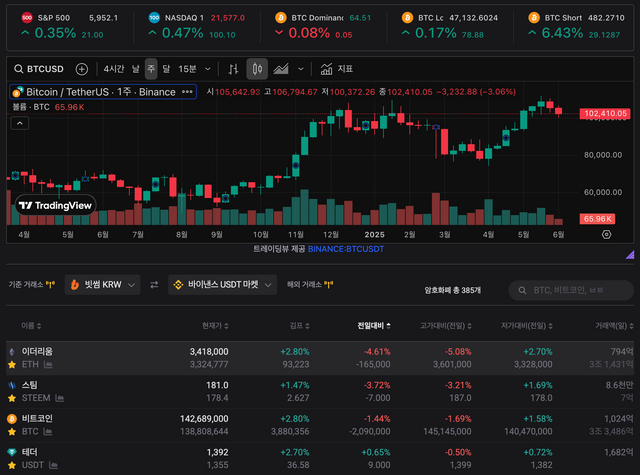This screenshot has width=640, height=475.
Task: Toggle favorite star for STEEM
Action: pos(12,398)
